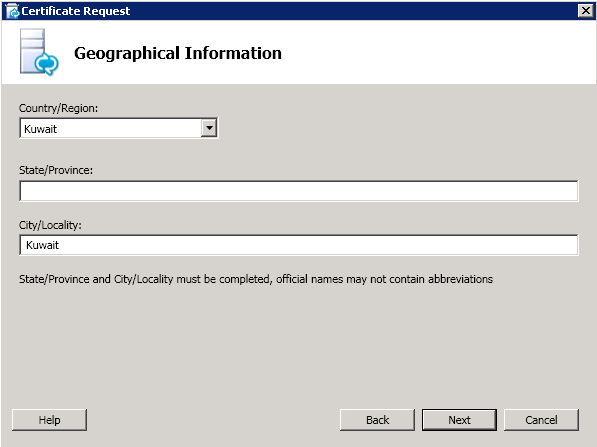Click the Geographical Information heading
Screen dimensions: 597x447
tap(178, 53)
